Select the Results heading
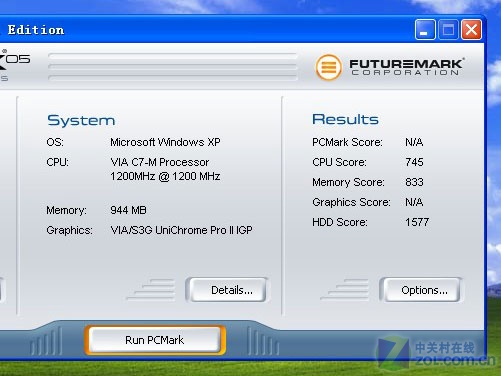This screenshot has height=376, width=501. 345,119
